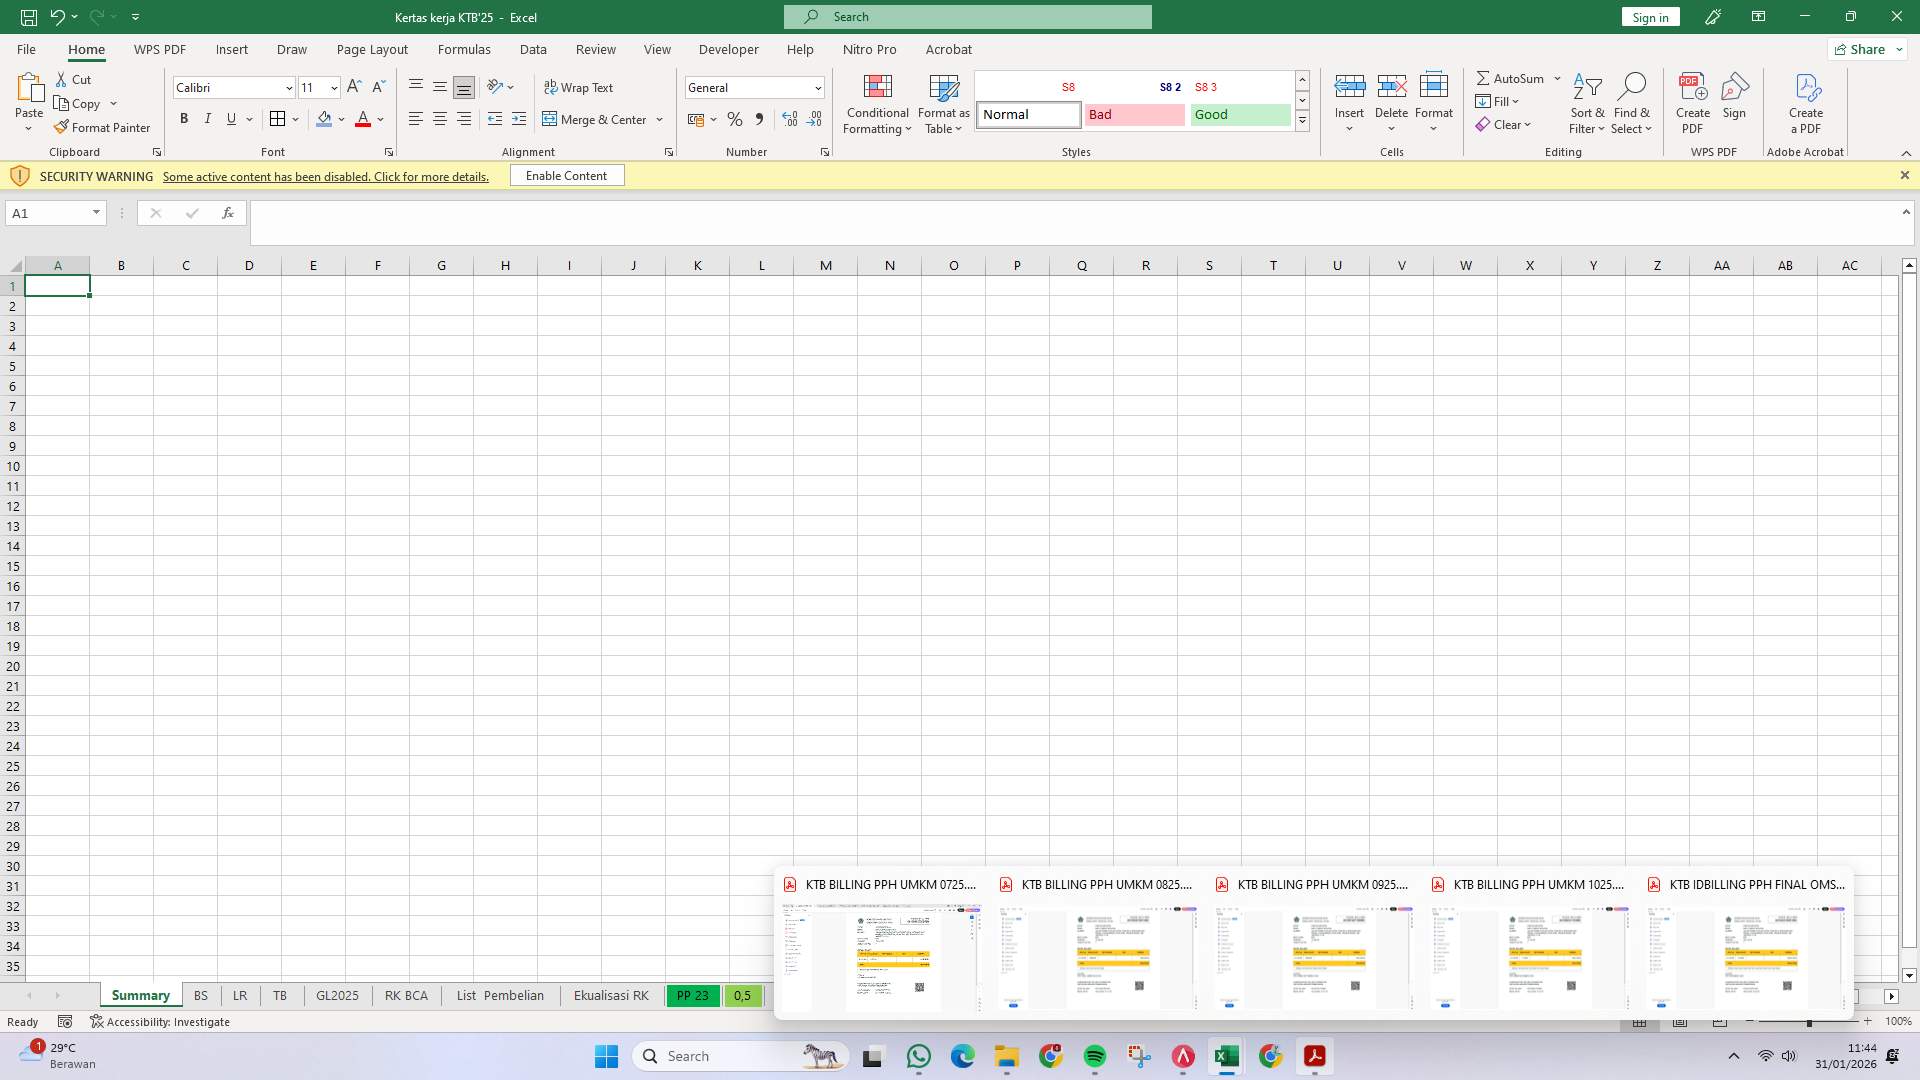The width and height of the screenshot is (1920, 1080).
Task: Open Conditional Formatting options
Action: [x=877, y=103]
